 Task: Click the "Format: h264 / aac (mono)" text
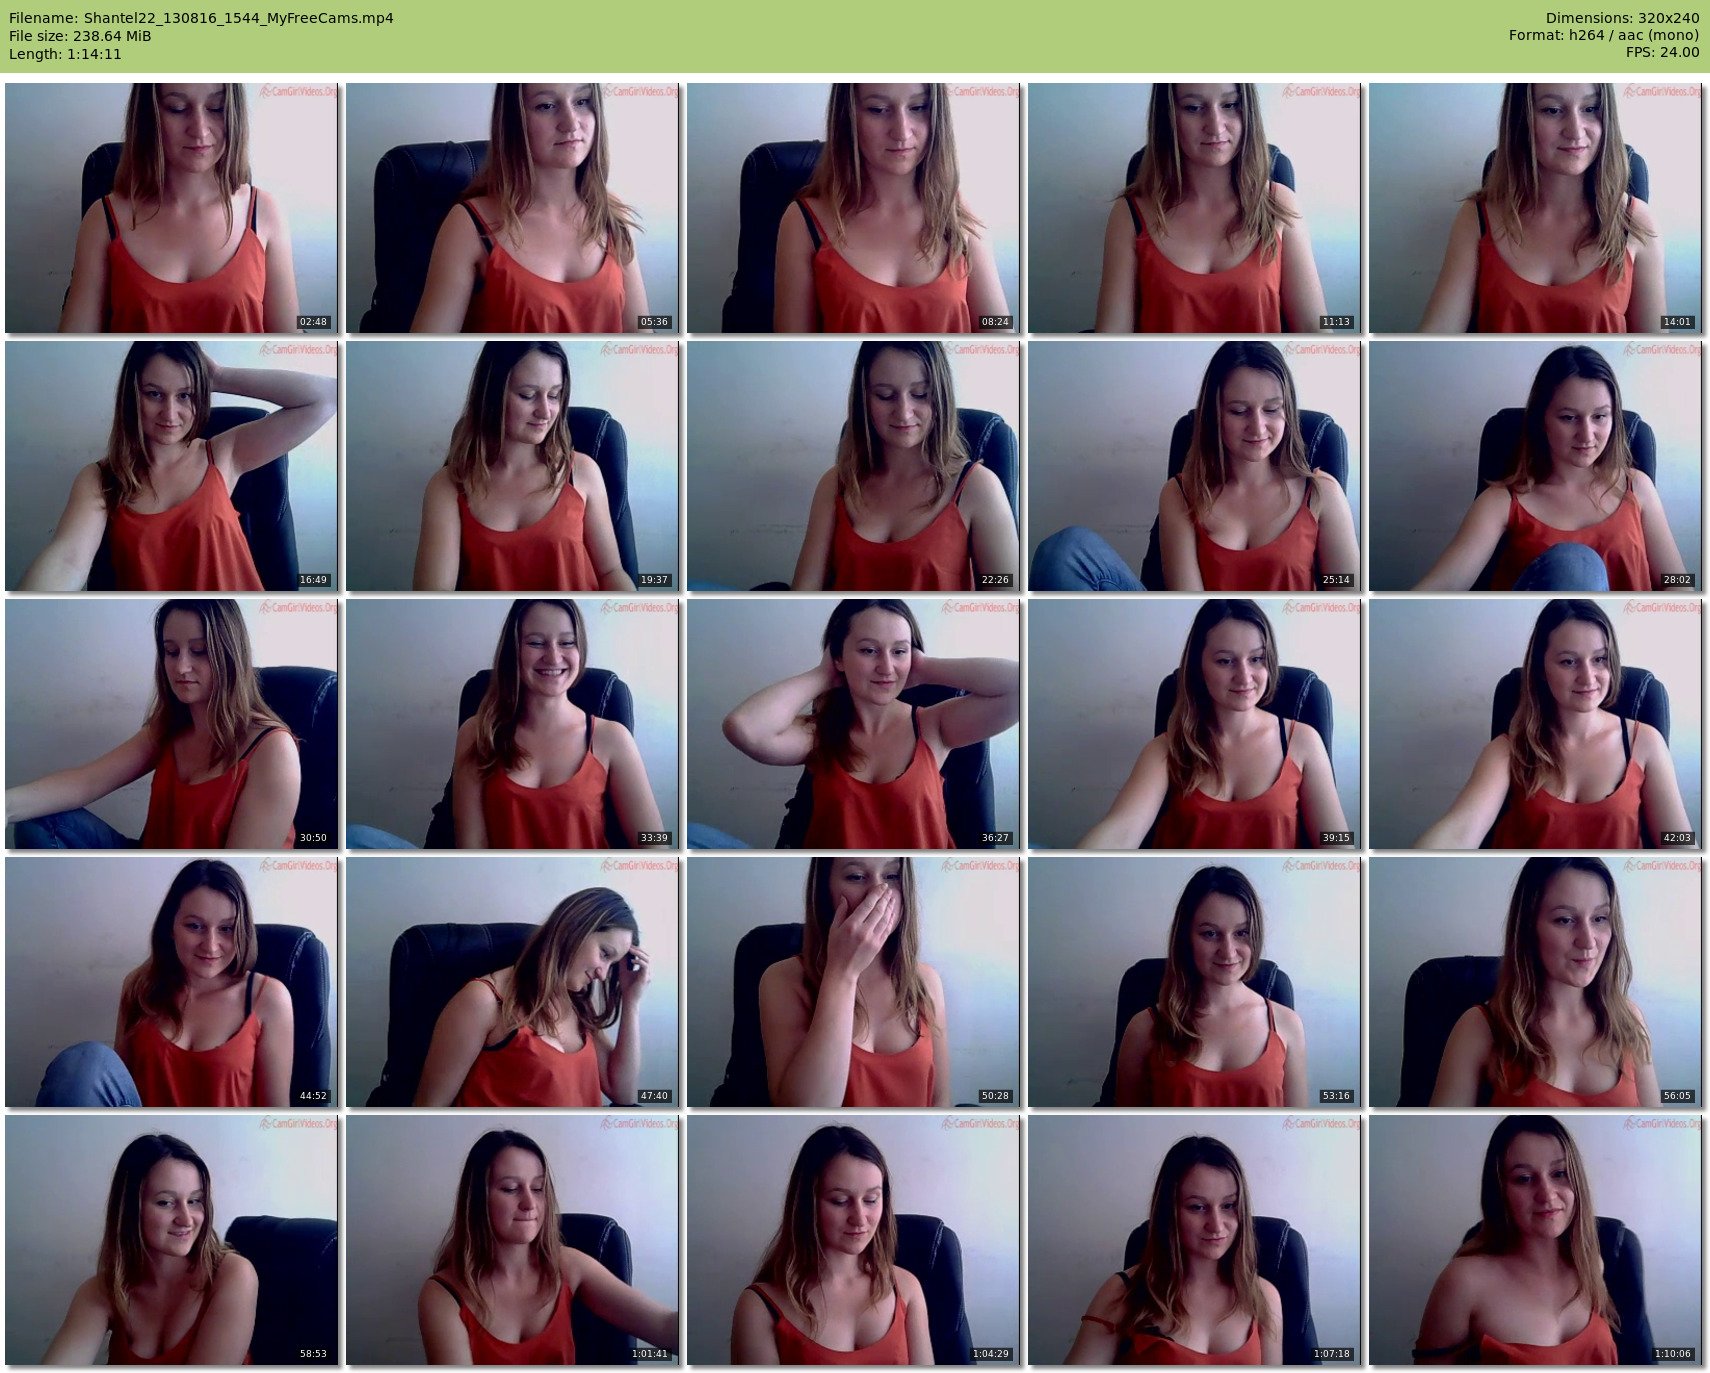1604,36
